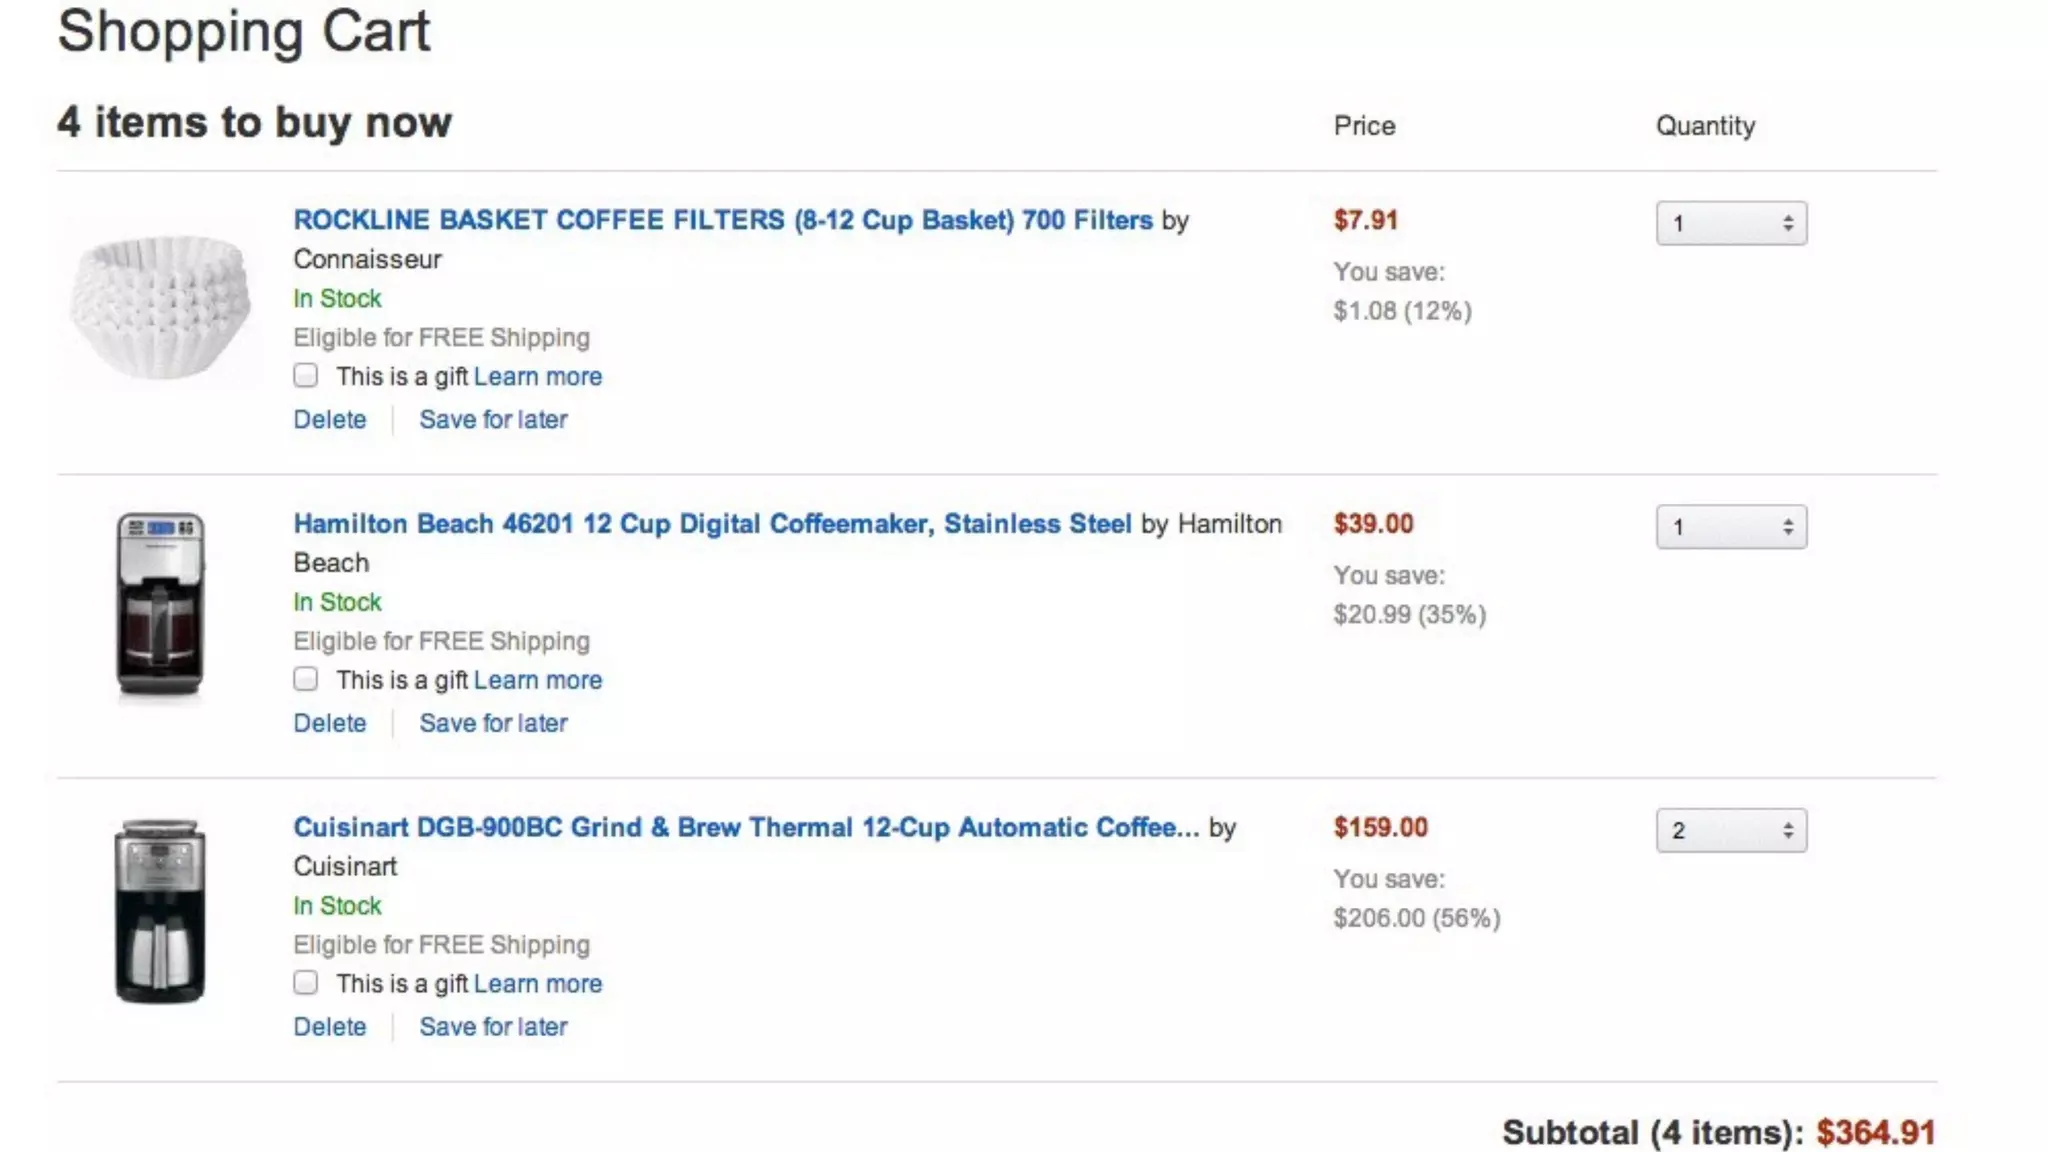Save the Hamilton Beach coffeemaker for later
Screen dimensions: 2048x1152
pyautogui.click(x=493, y=723)
